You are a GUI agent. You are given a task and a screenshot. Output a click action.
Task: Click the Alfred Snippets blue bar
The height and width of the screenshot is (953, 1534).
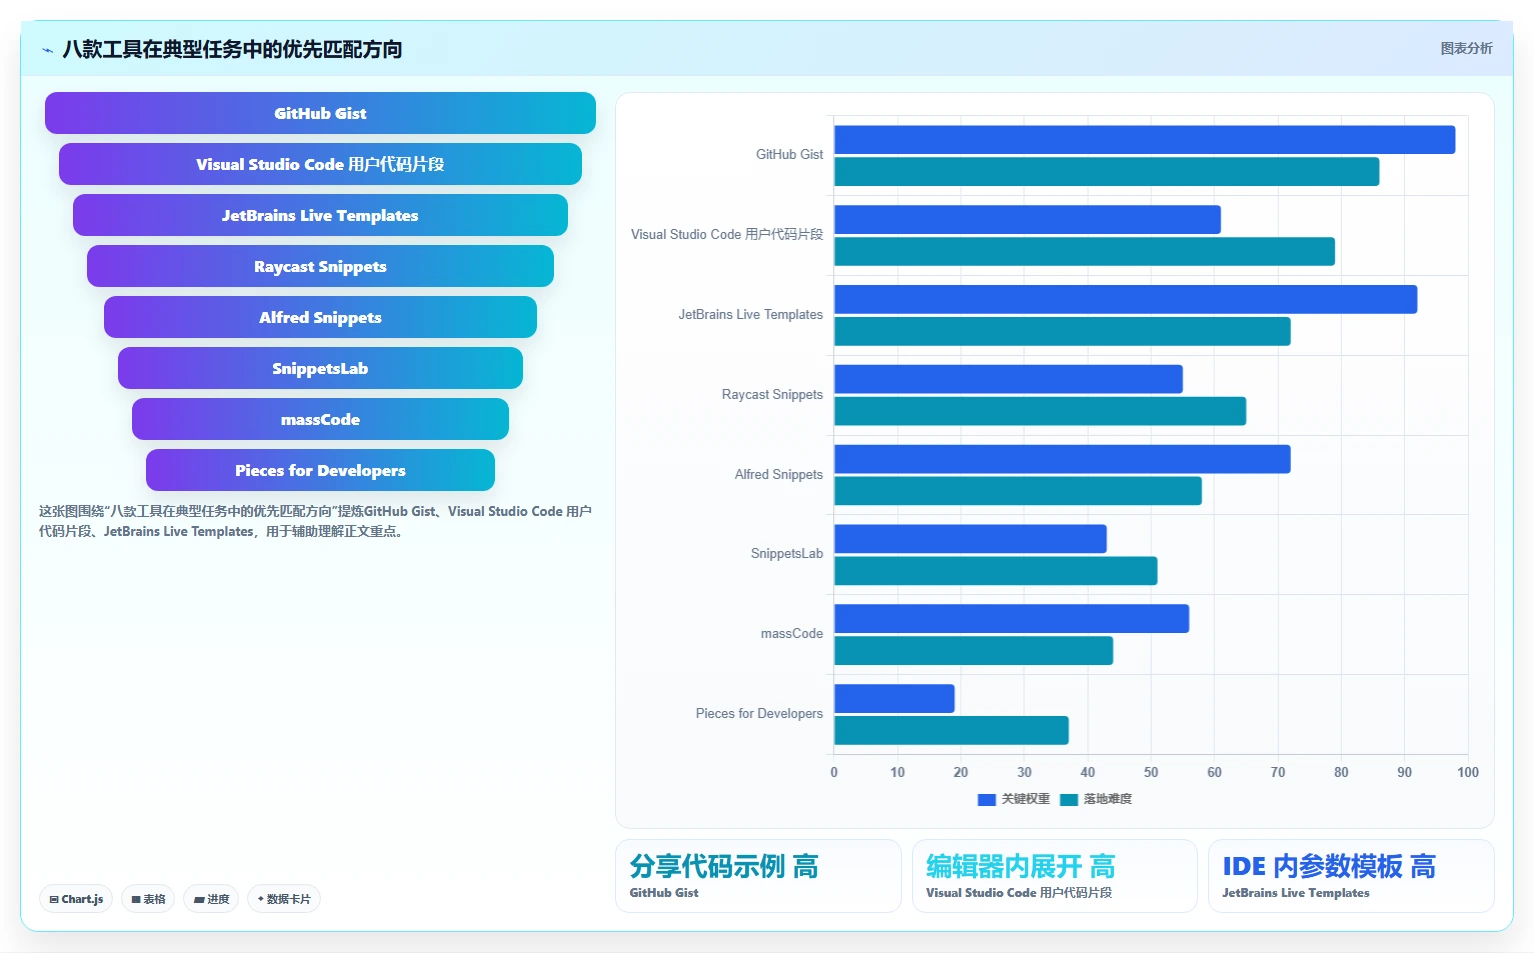pyautogui.click(x=1062, y=459)
